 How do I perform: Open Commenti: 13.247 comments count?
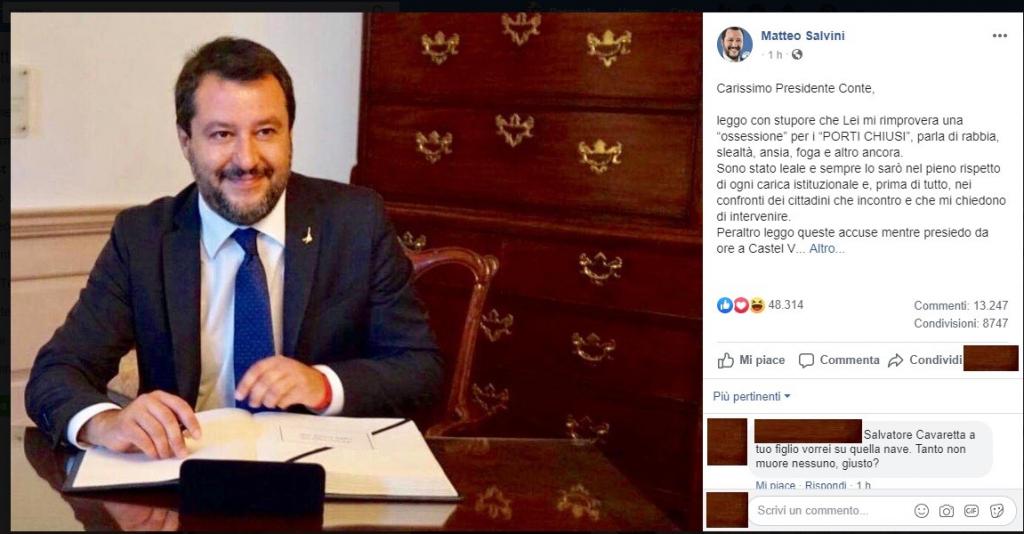click(x=961, y=306)
